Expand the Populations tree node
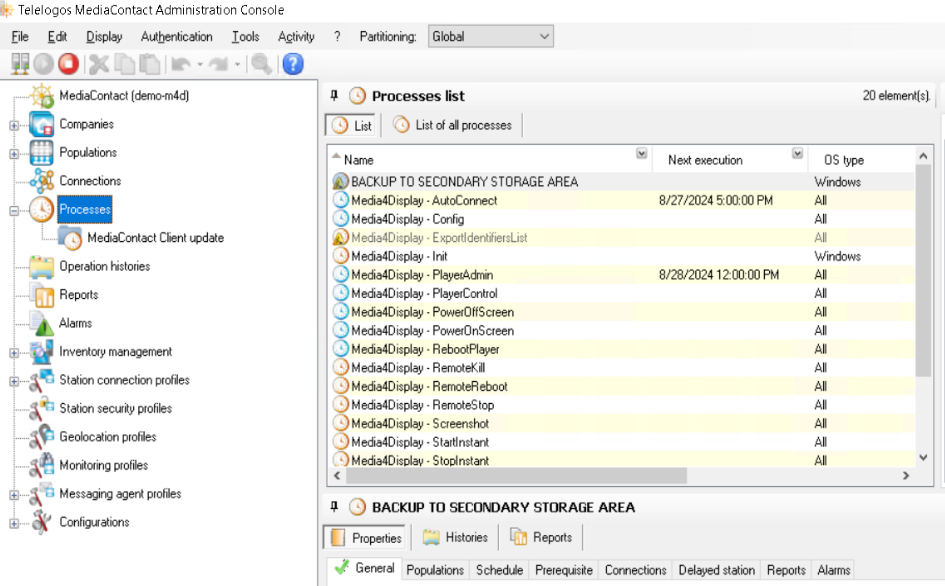The height and width of the screenshot is (586, 945). [14, 154]
